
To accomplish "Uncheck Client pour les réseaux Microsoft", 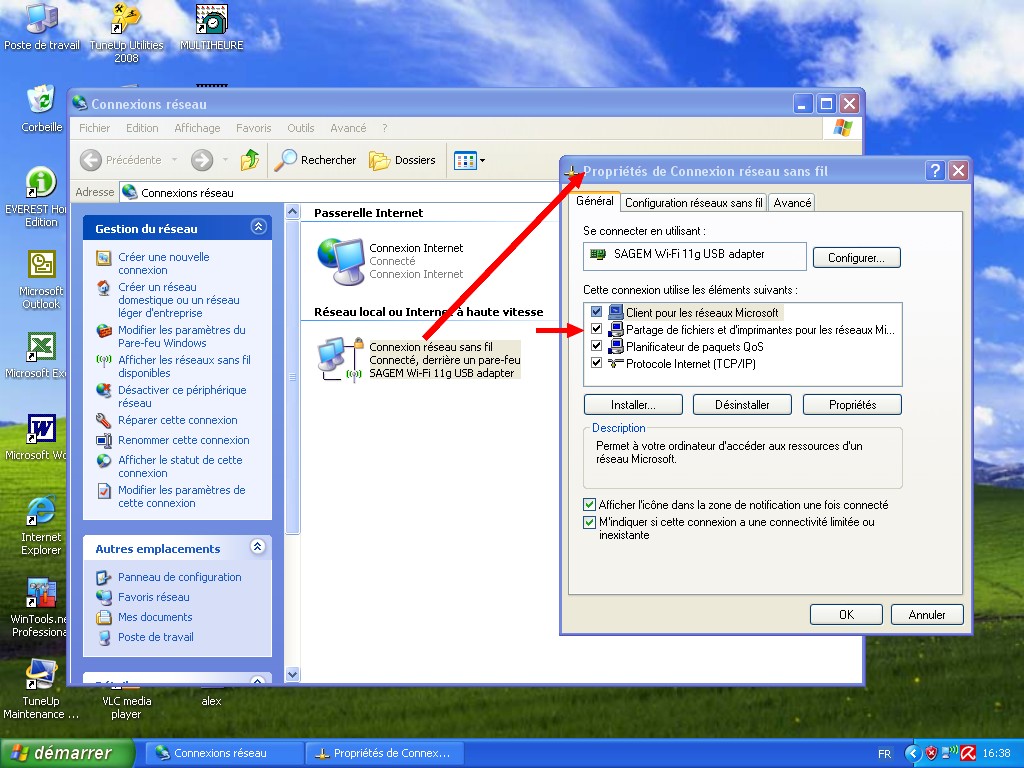I will click(x=597, y=313).
